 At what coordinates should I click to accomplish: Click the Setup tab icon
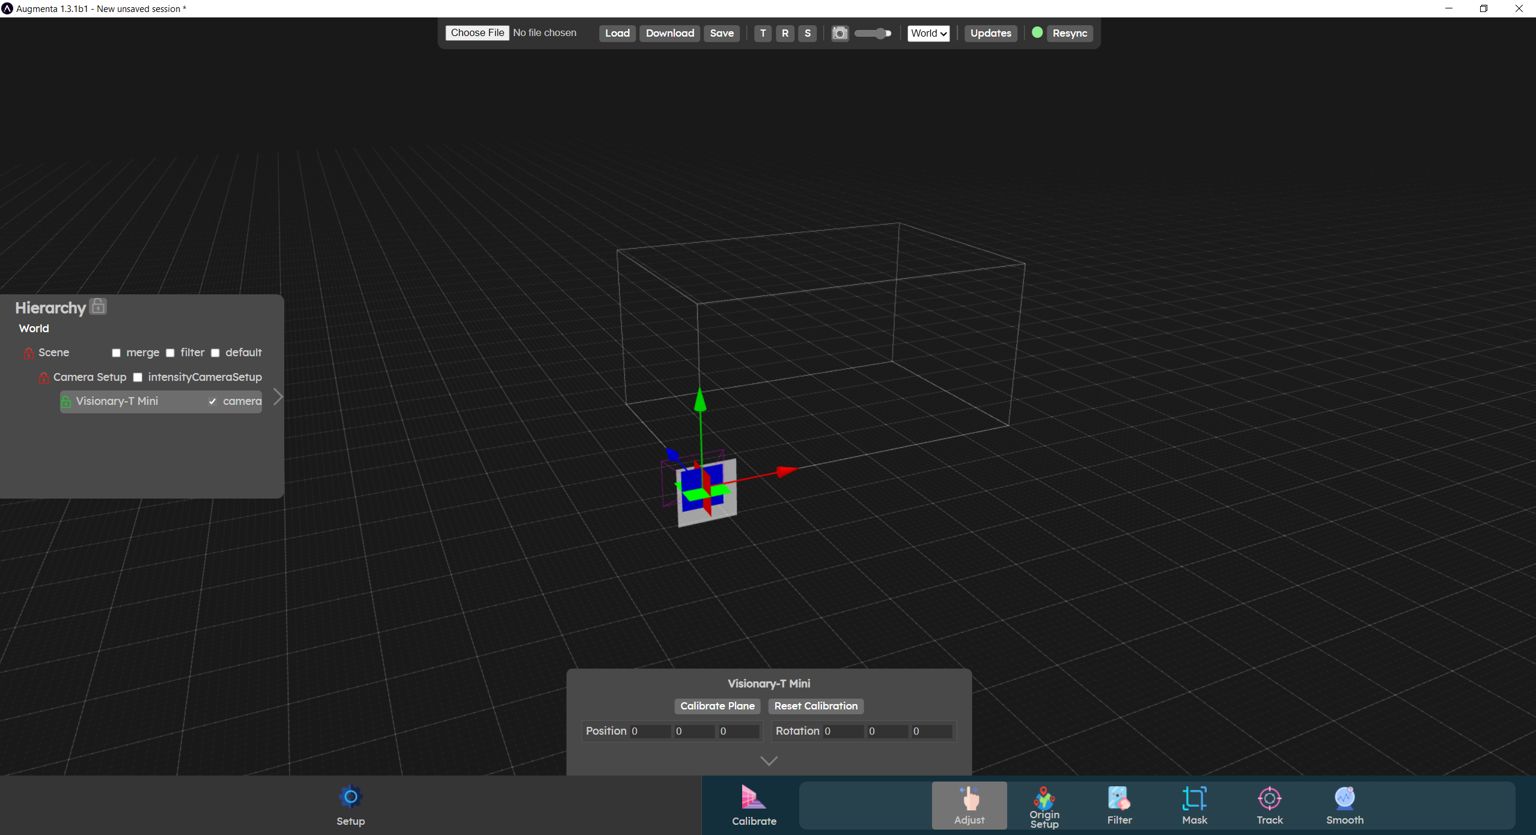[350, 796]
